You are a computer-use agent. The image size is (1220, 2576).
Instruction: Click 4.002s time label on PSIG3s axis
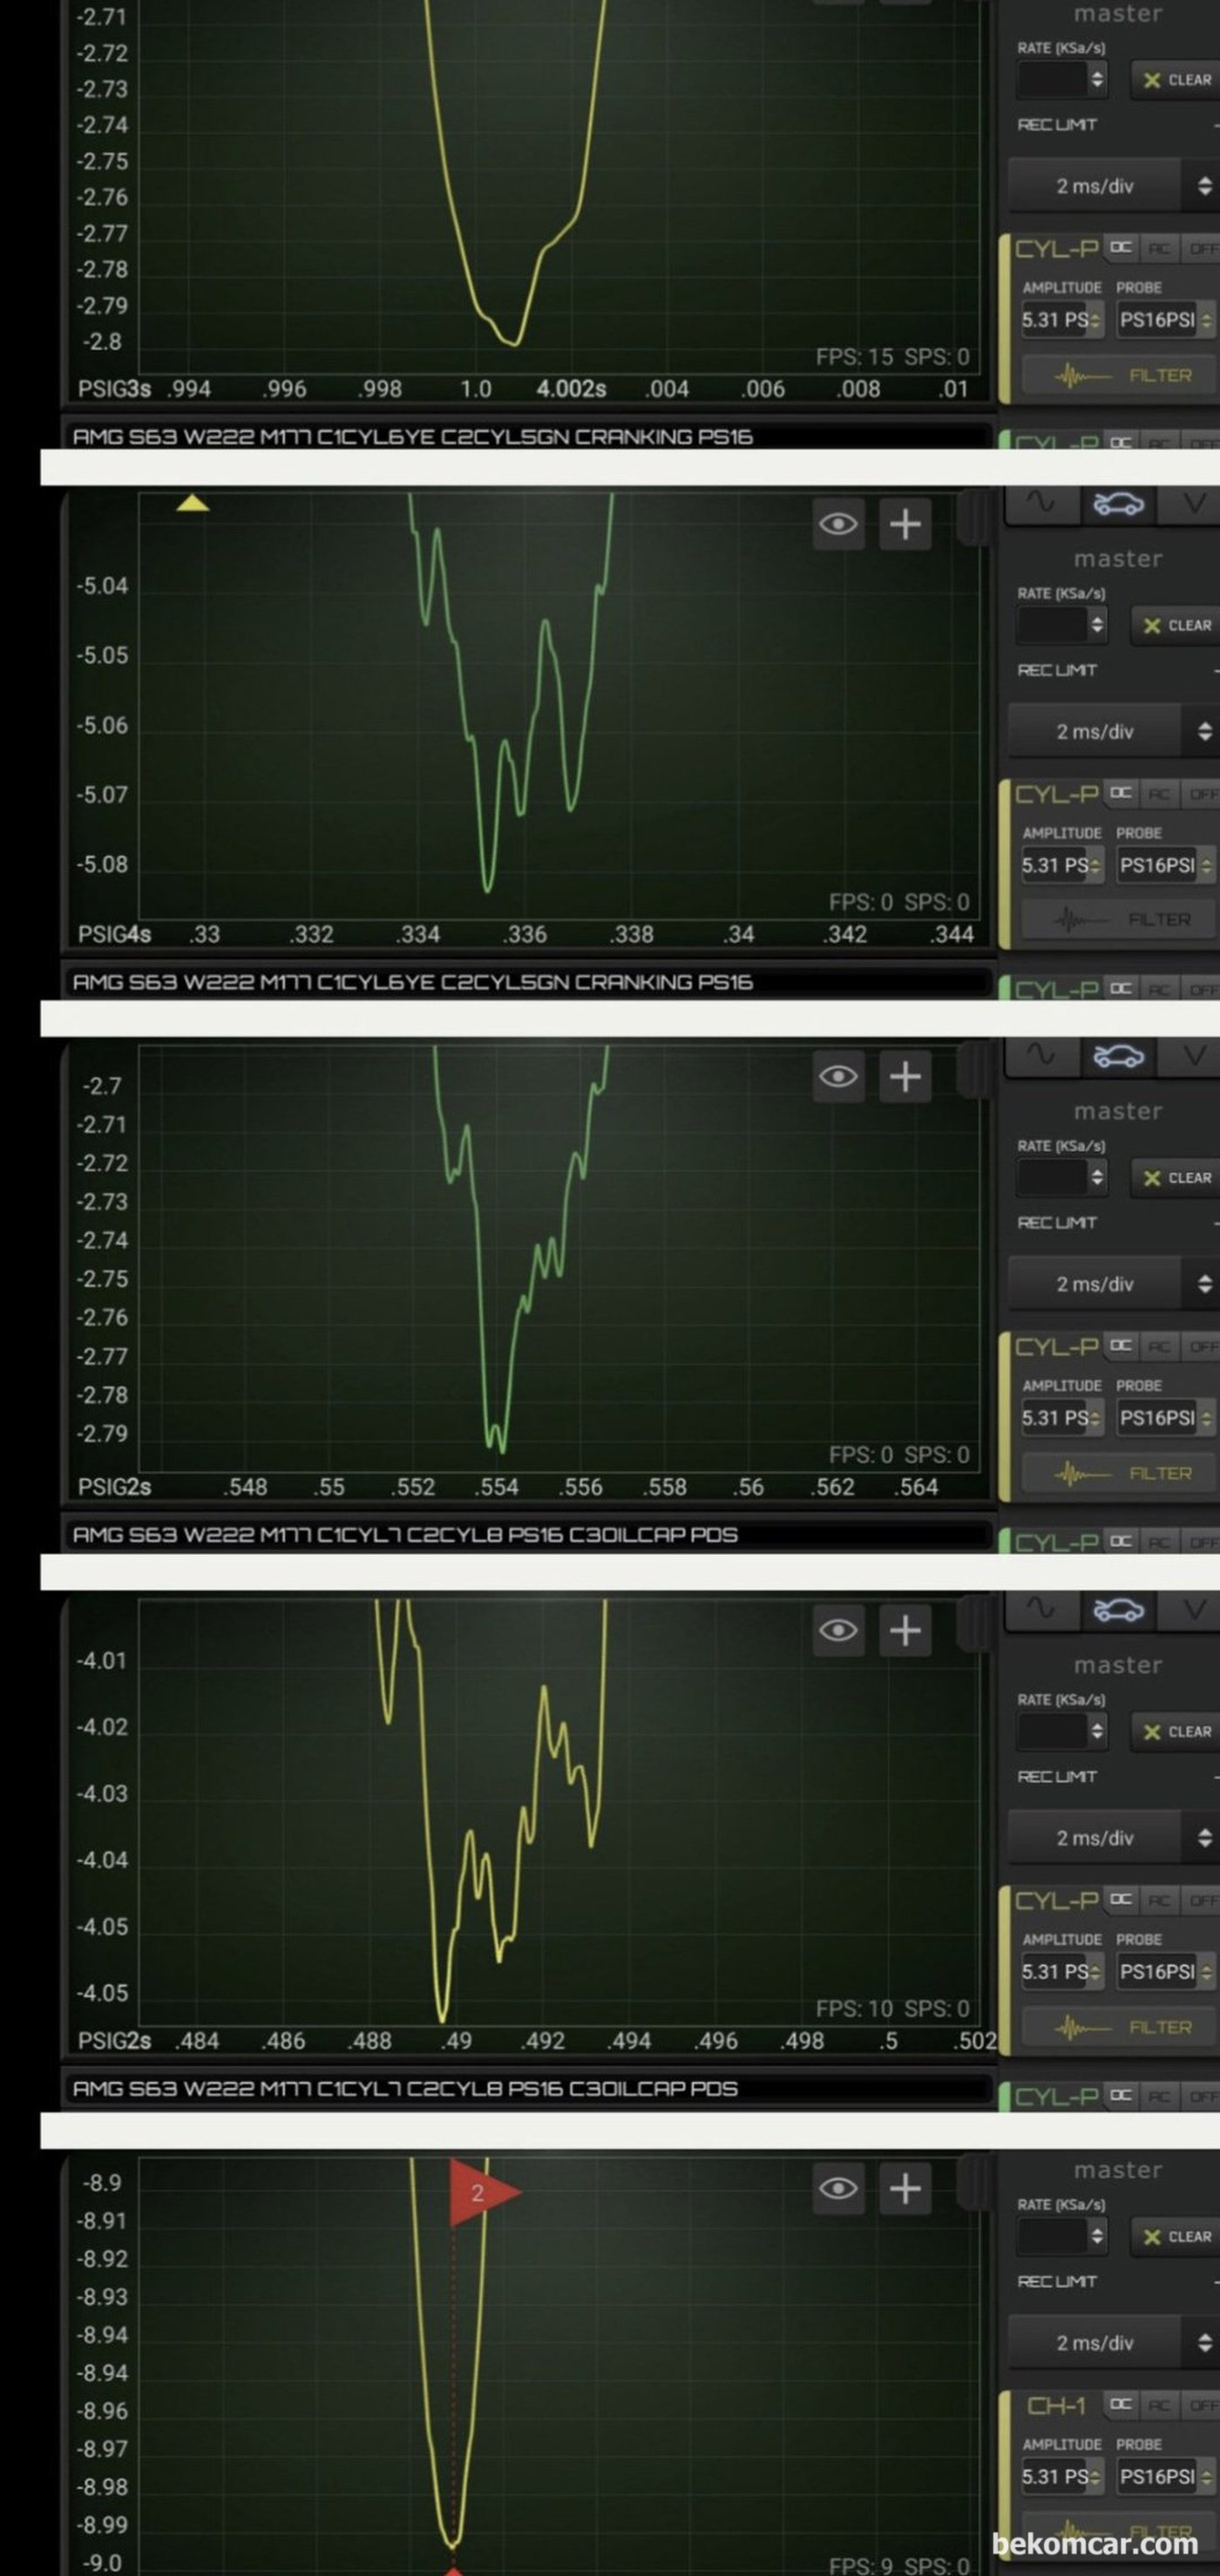pyautogui.click(x=571, y=389)
